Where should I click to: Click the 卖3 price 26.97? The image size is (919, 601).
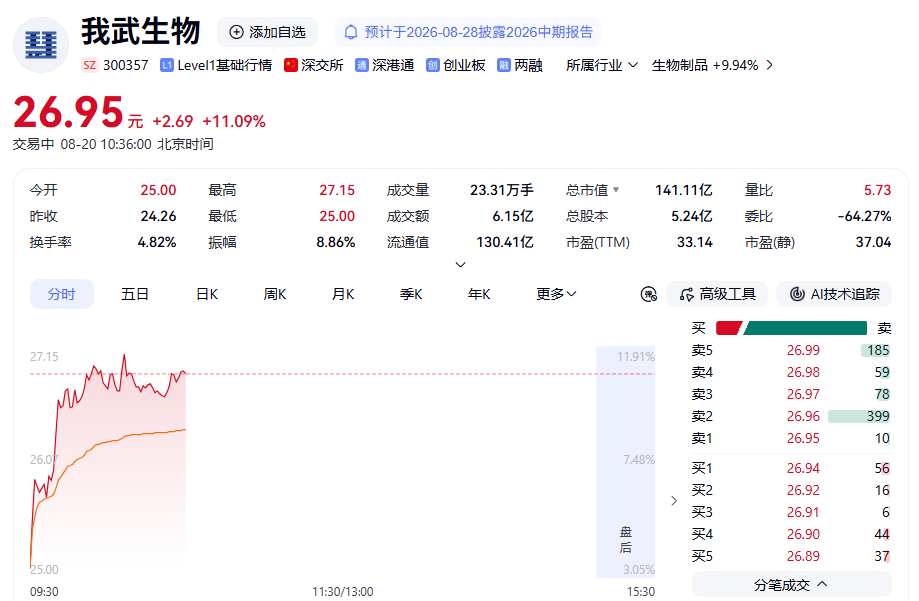click(x=803, y=395)
